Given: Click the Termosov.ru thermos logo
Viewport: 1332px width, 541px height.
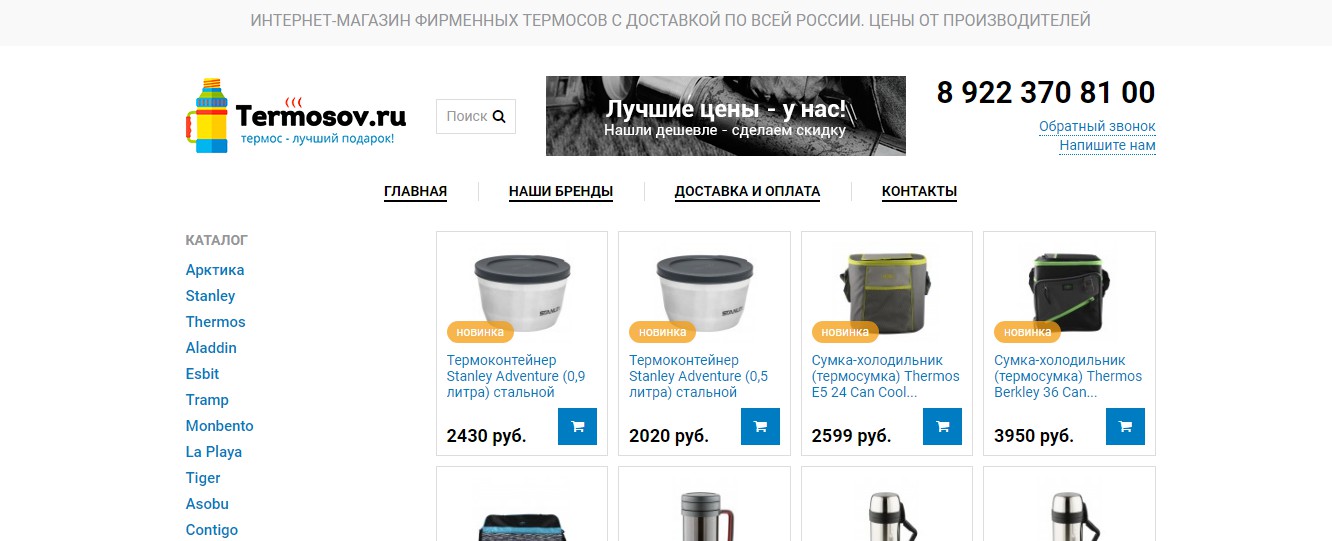Looking at the screenshot, I should (296, 116).
